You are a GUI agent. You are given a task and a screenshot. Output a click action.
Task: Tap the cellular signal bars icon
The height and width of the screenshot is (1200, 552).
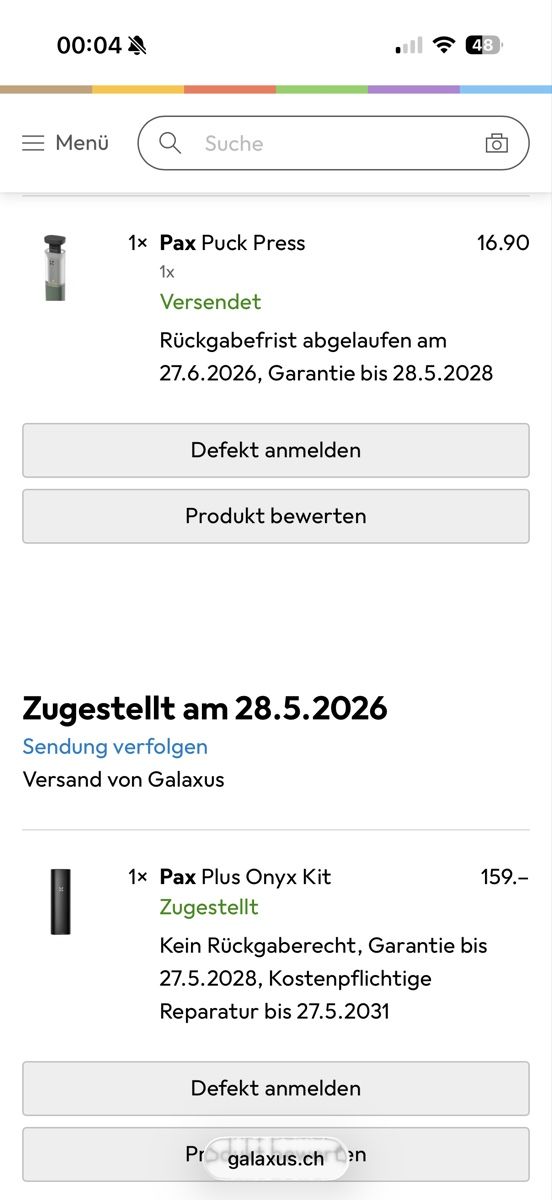[409, 46]
